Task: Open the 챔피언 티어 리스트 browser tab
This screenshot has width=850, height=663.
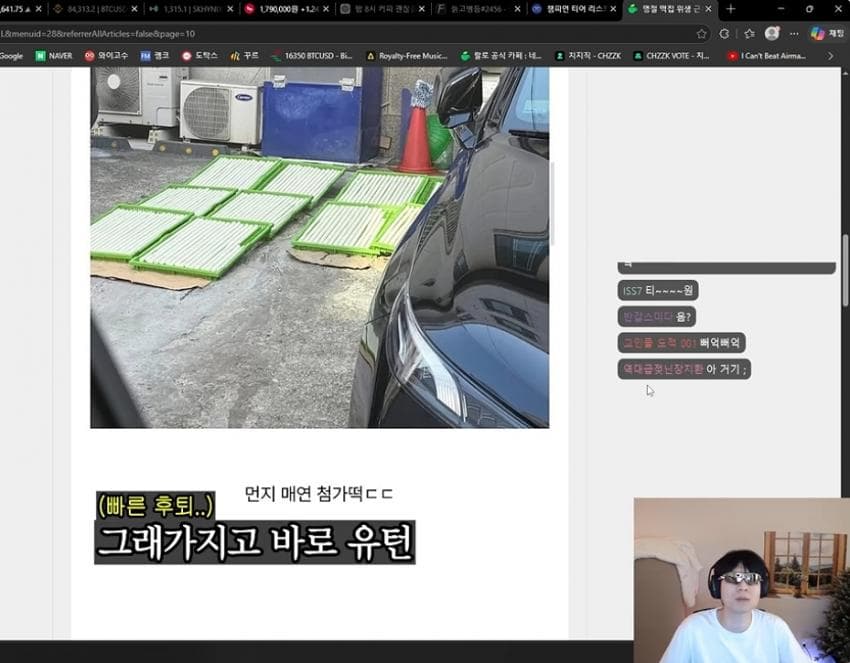Action: pyautogui.click(x=574, y=9)
